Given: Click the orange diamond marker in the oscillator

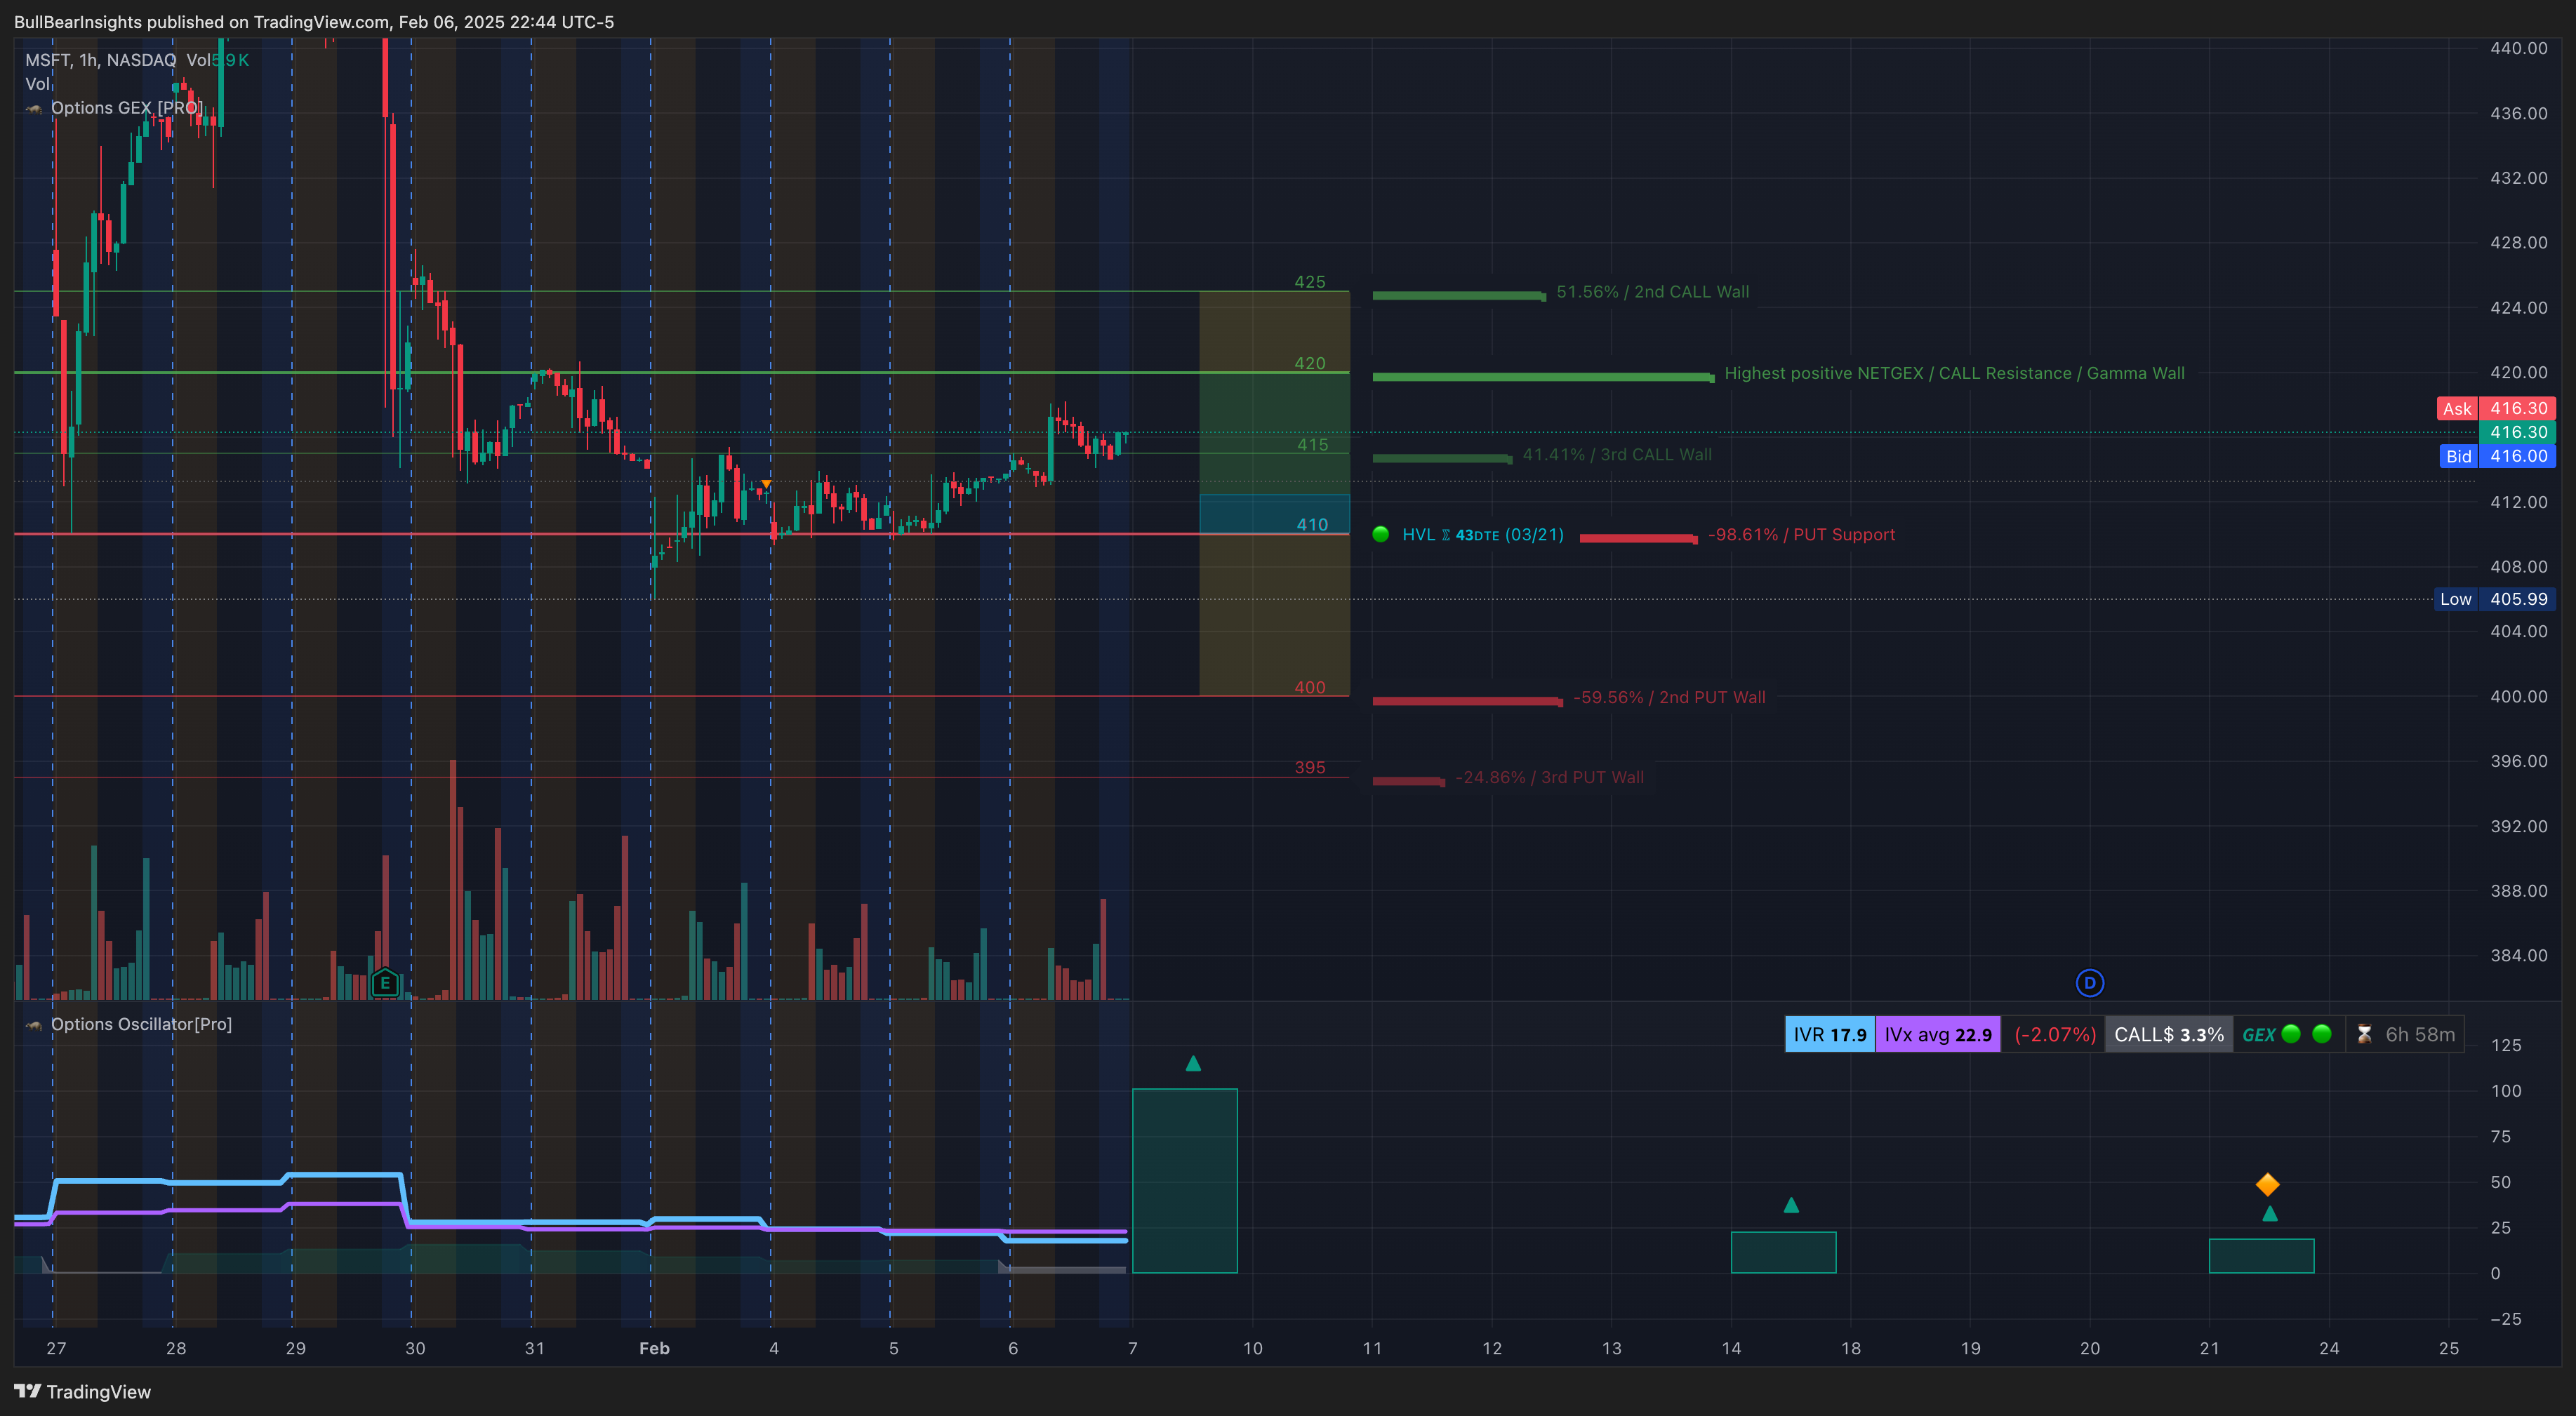Looking at the screenshot, I should pyautogui.click(x=2268, y=1185).
